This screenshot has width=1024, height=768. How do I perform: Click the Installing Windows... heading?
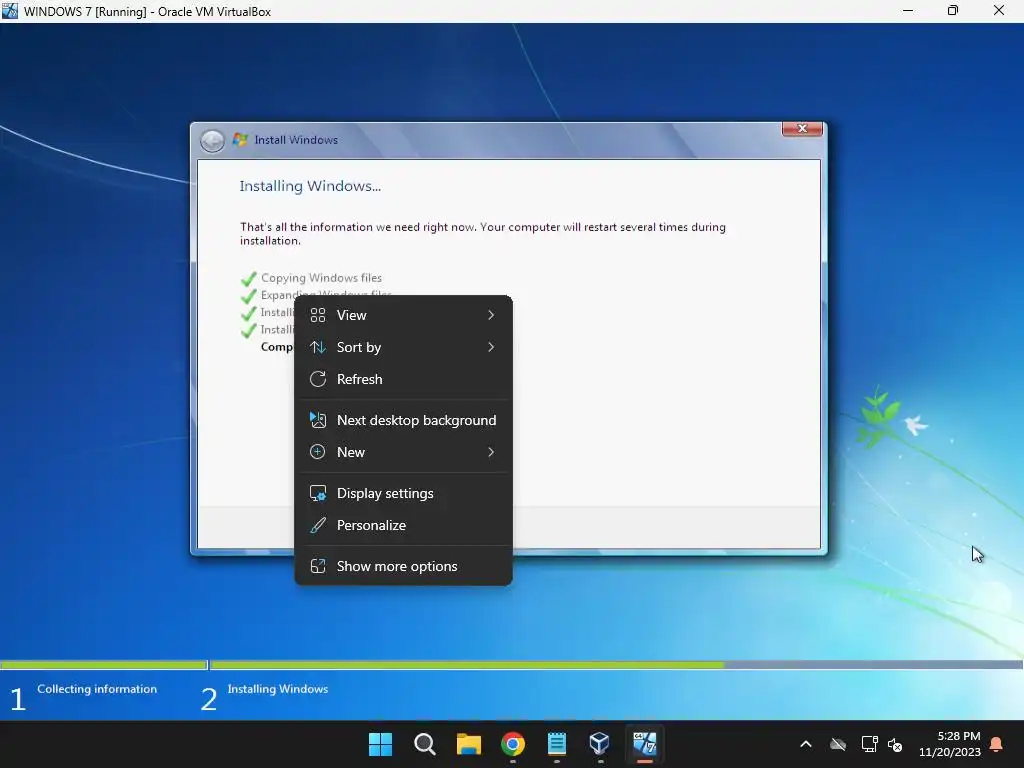310,186
